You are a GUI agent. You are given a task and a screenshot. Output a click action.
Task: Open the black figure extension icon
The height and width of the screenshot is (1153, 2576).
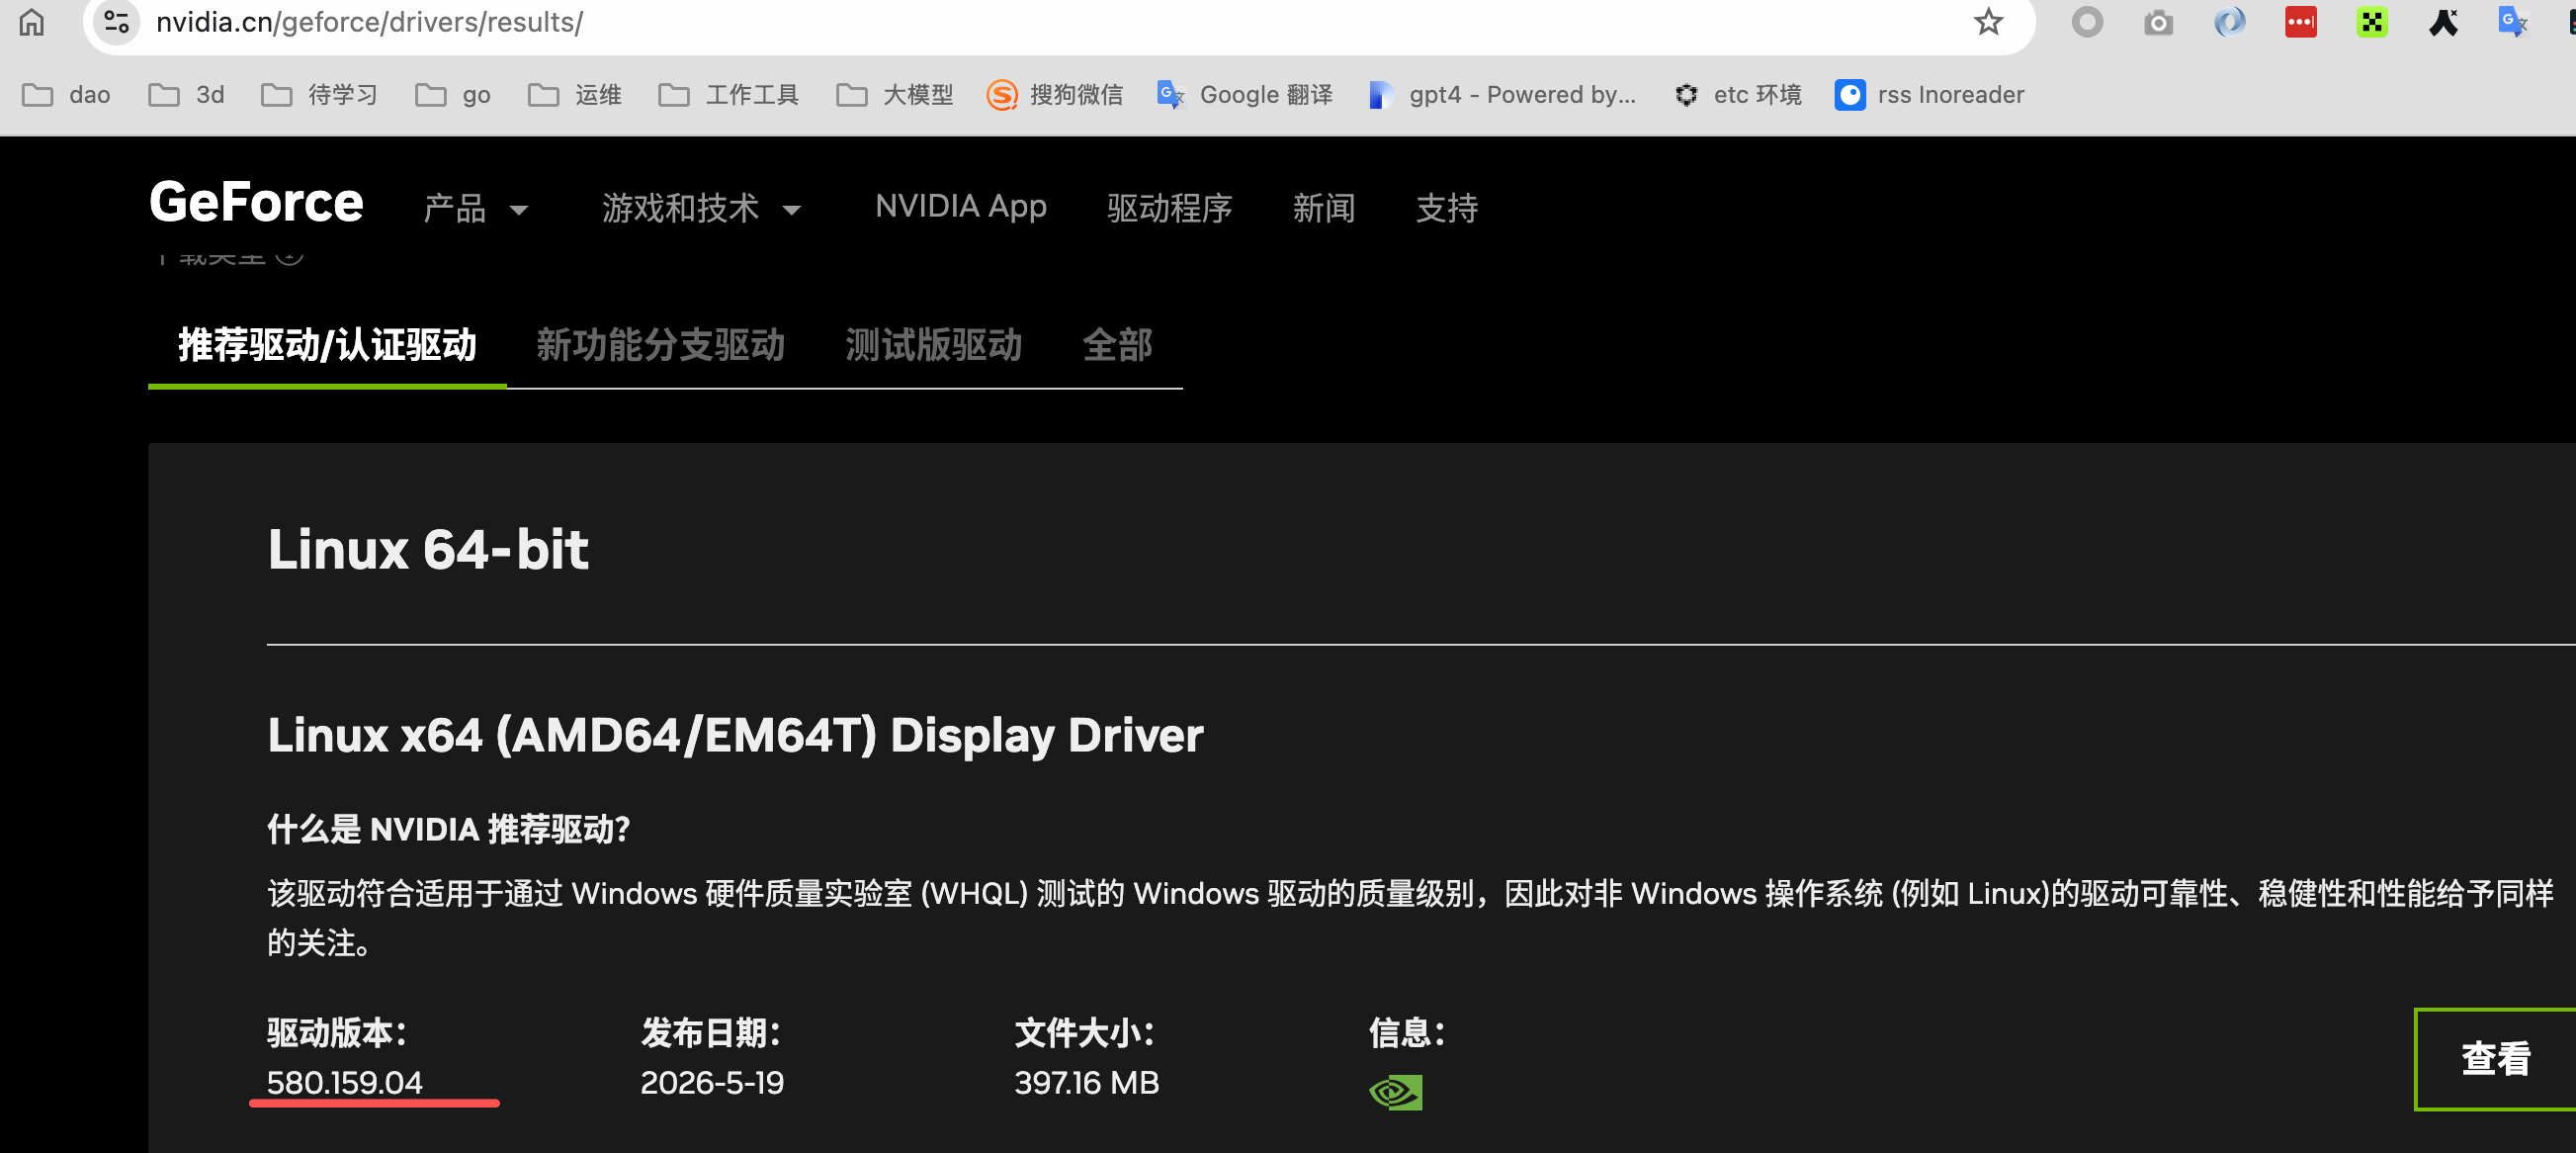tap(2443, 21)
